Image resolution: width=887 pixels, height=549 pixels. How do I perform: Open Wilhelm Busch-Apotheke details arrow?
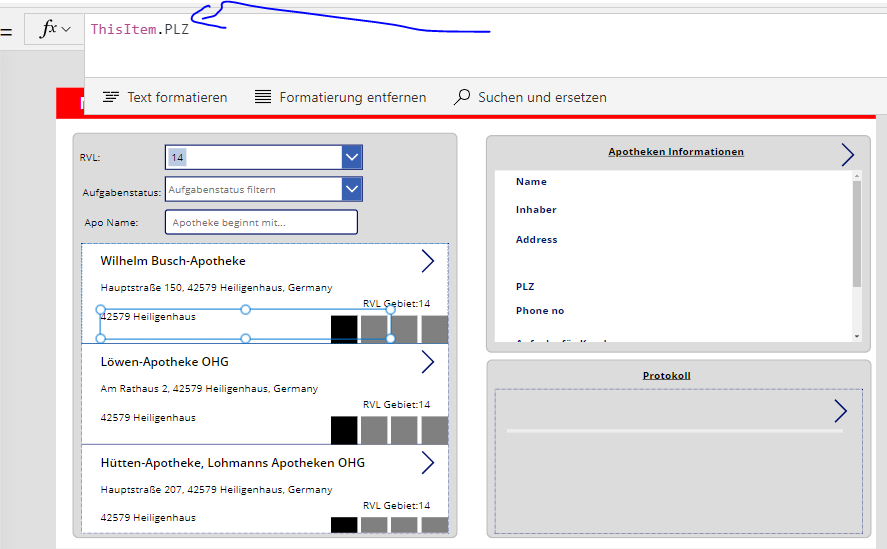[428, 261]
